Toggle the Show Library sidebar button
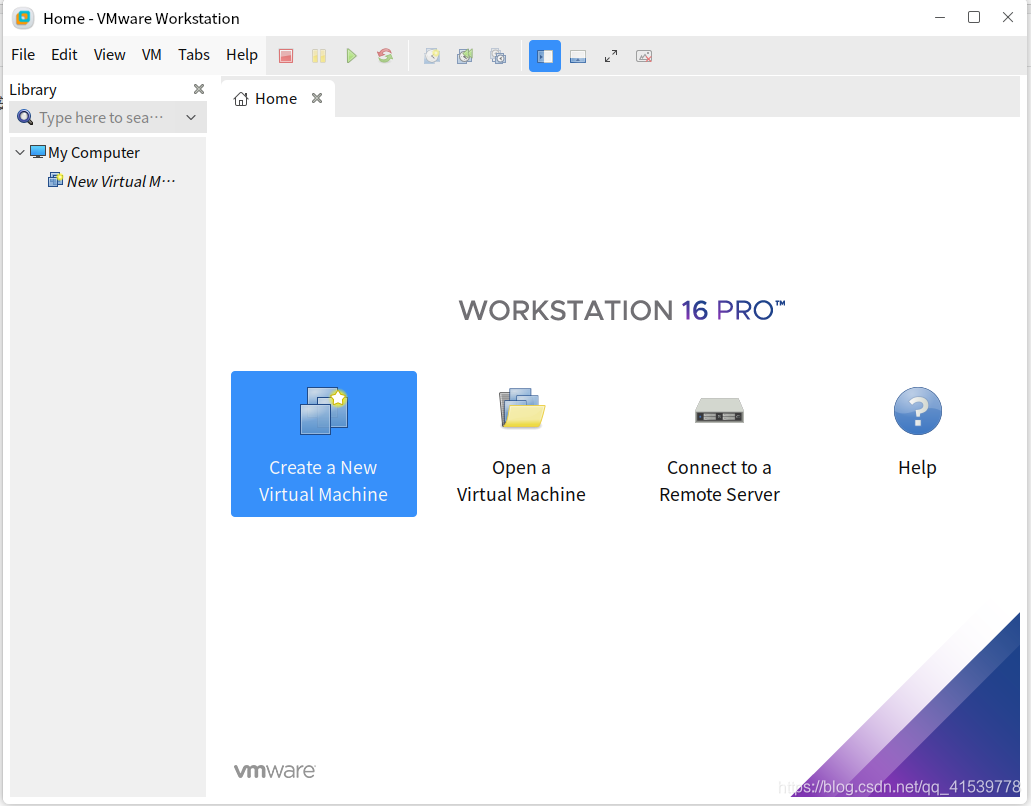1031x806 pixels. coord(545,56)
